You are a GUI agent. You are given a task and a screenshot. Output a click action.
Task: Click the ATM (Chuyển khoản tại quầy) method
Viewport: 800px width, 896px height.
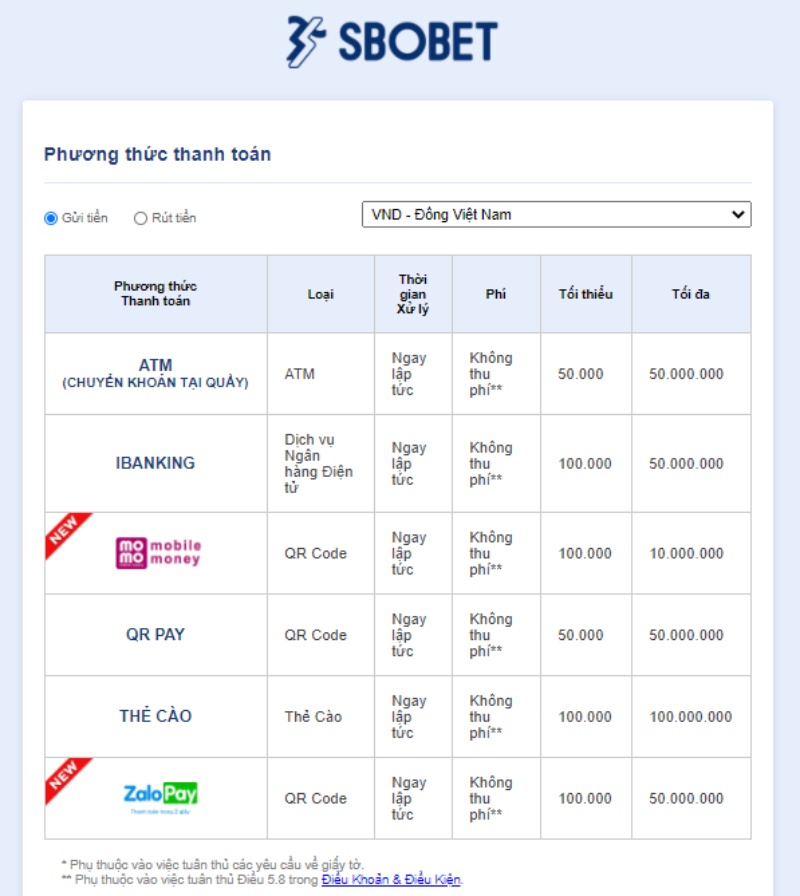tap(155, 373)
